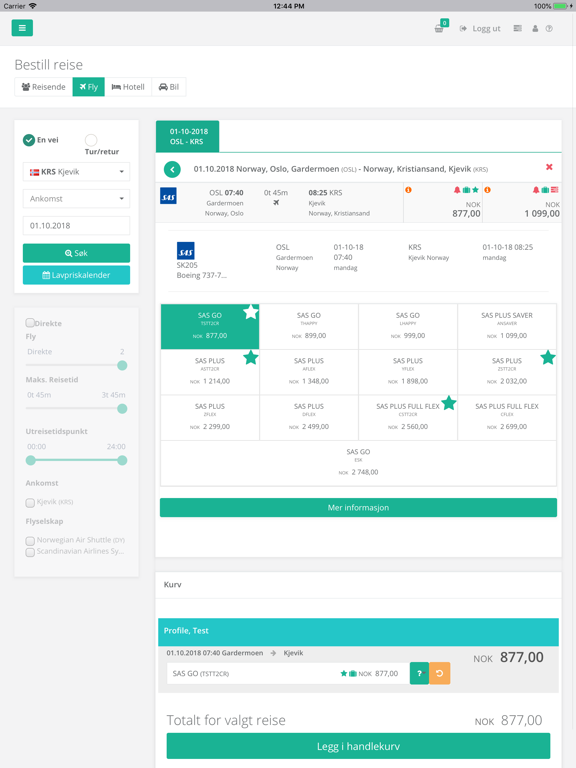The height and width of the screenshot is (768, 576).
Task: Open the shopping basket icon
Action: tap(439, 28)
